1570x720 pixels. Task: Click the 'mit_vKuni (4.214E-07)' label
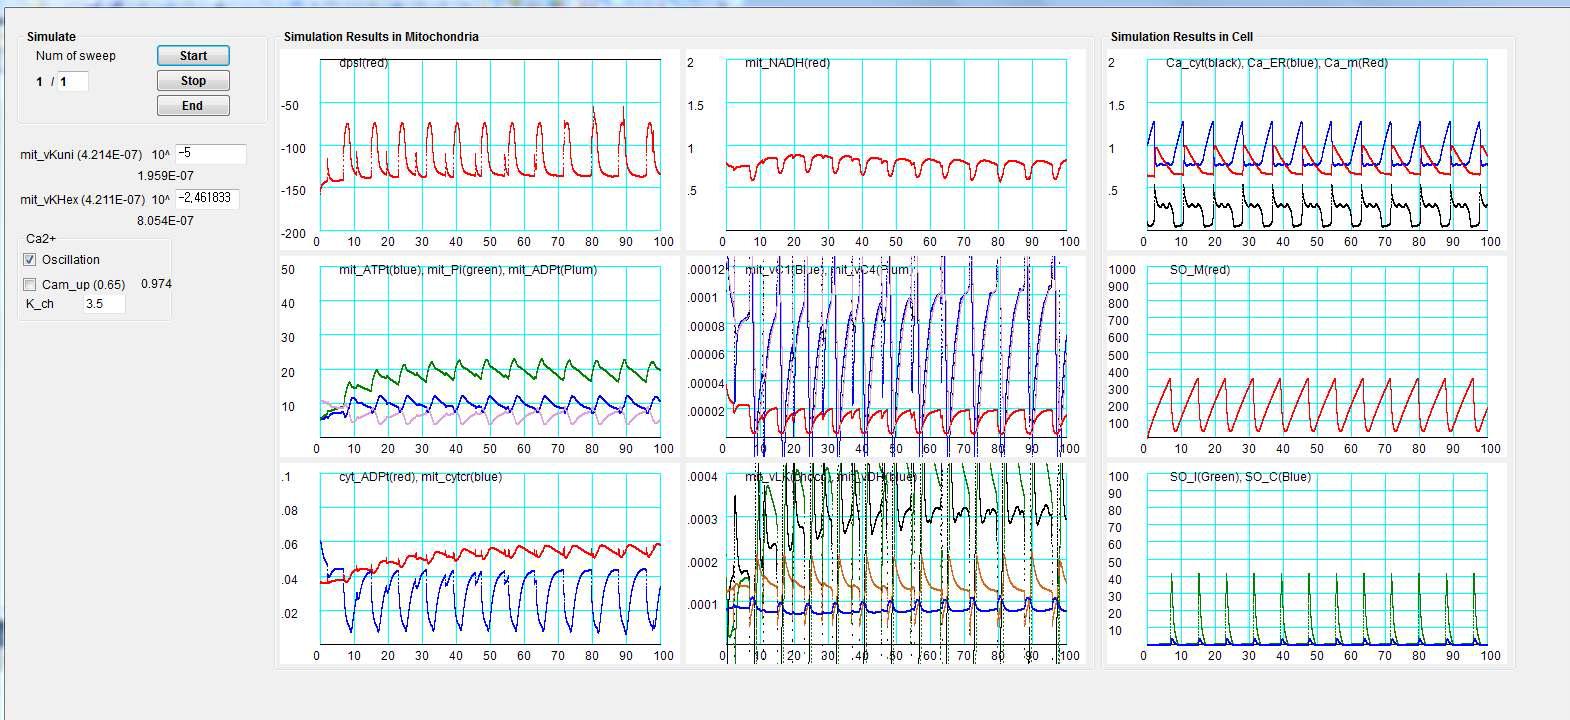click(81, 155)
